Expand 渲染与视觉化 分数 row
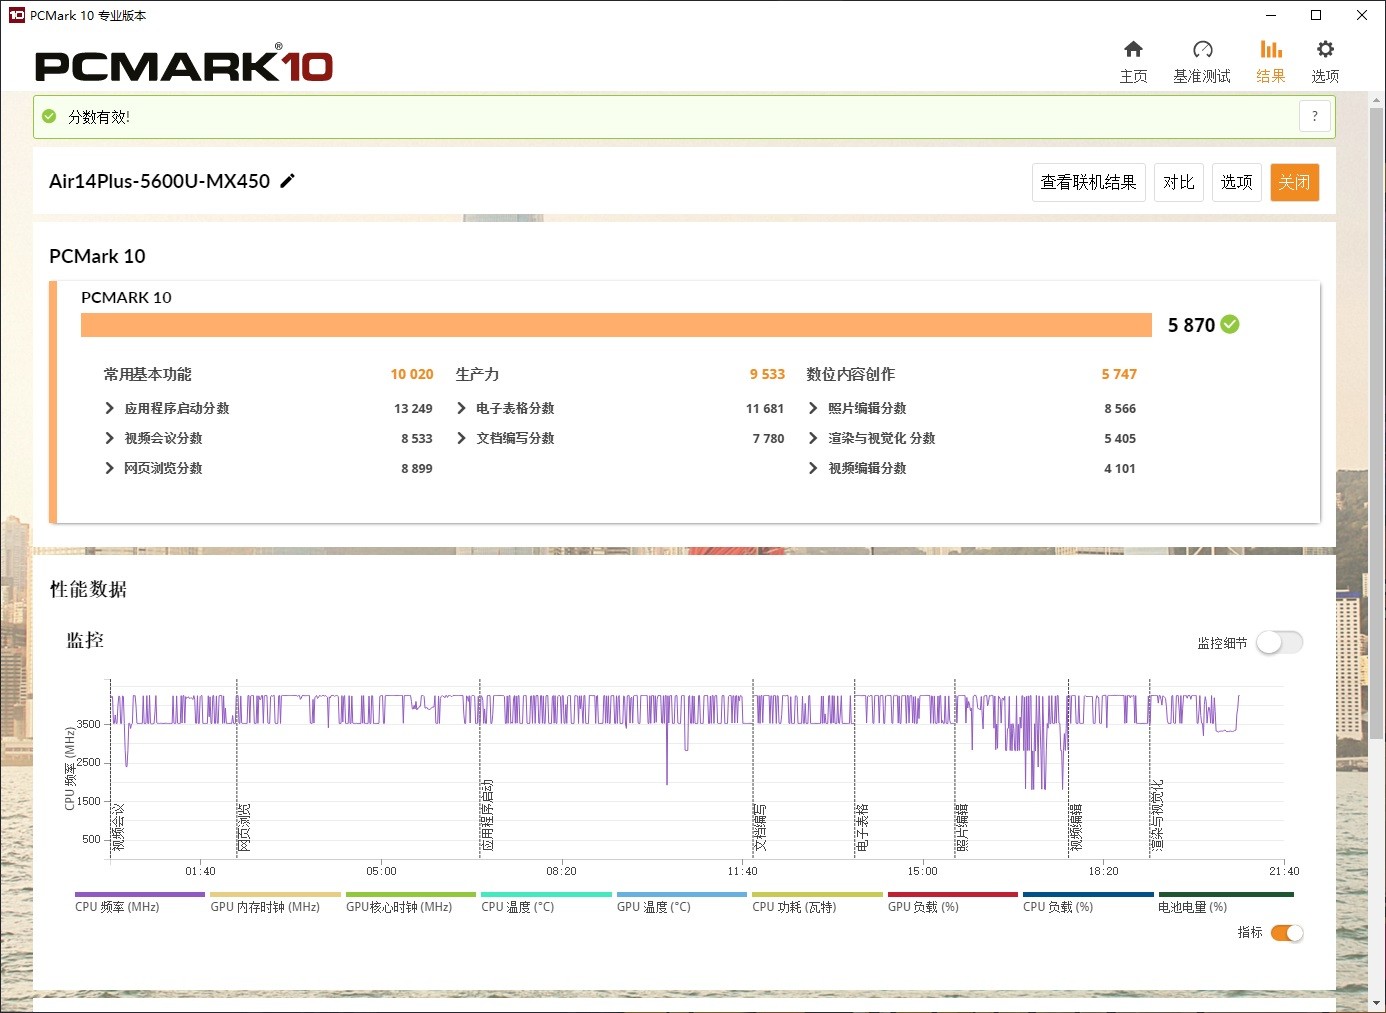The image size is (1386, 1013). click(x=813, y=438)
